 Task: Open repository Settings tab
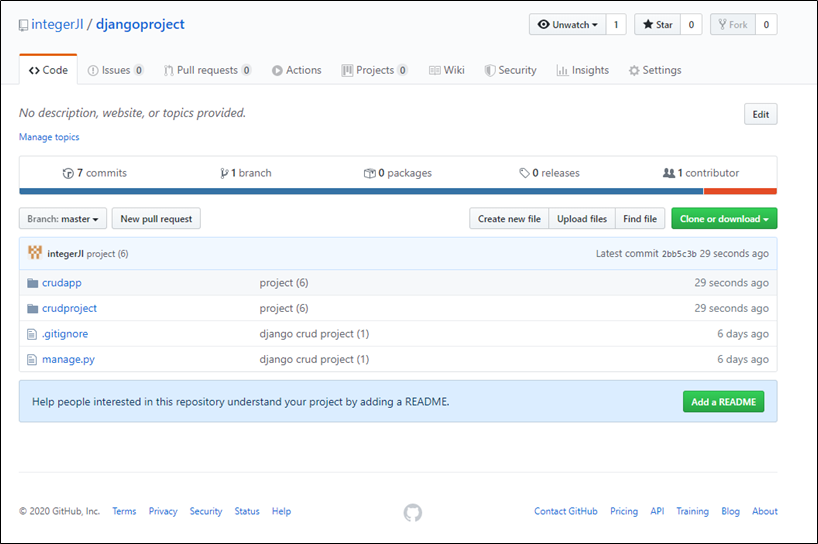(655, 70)
